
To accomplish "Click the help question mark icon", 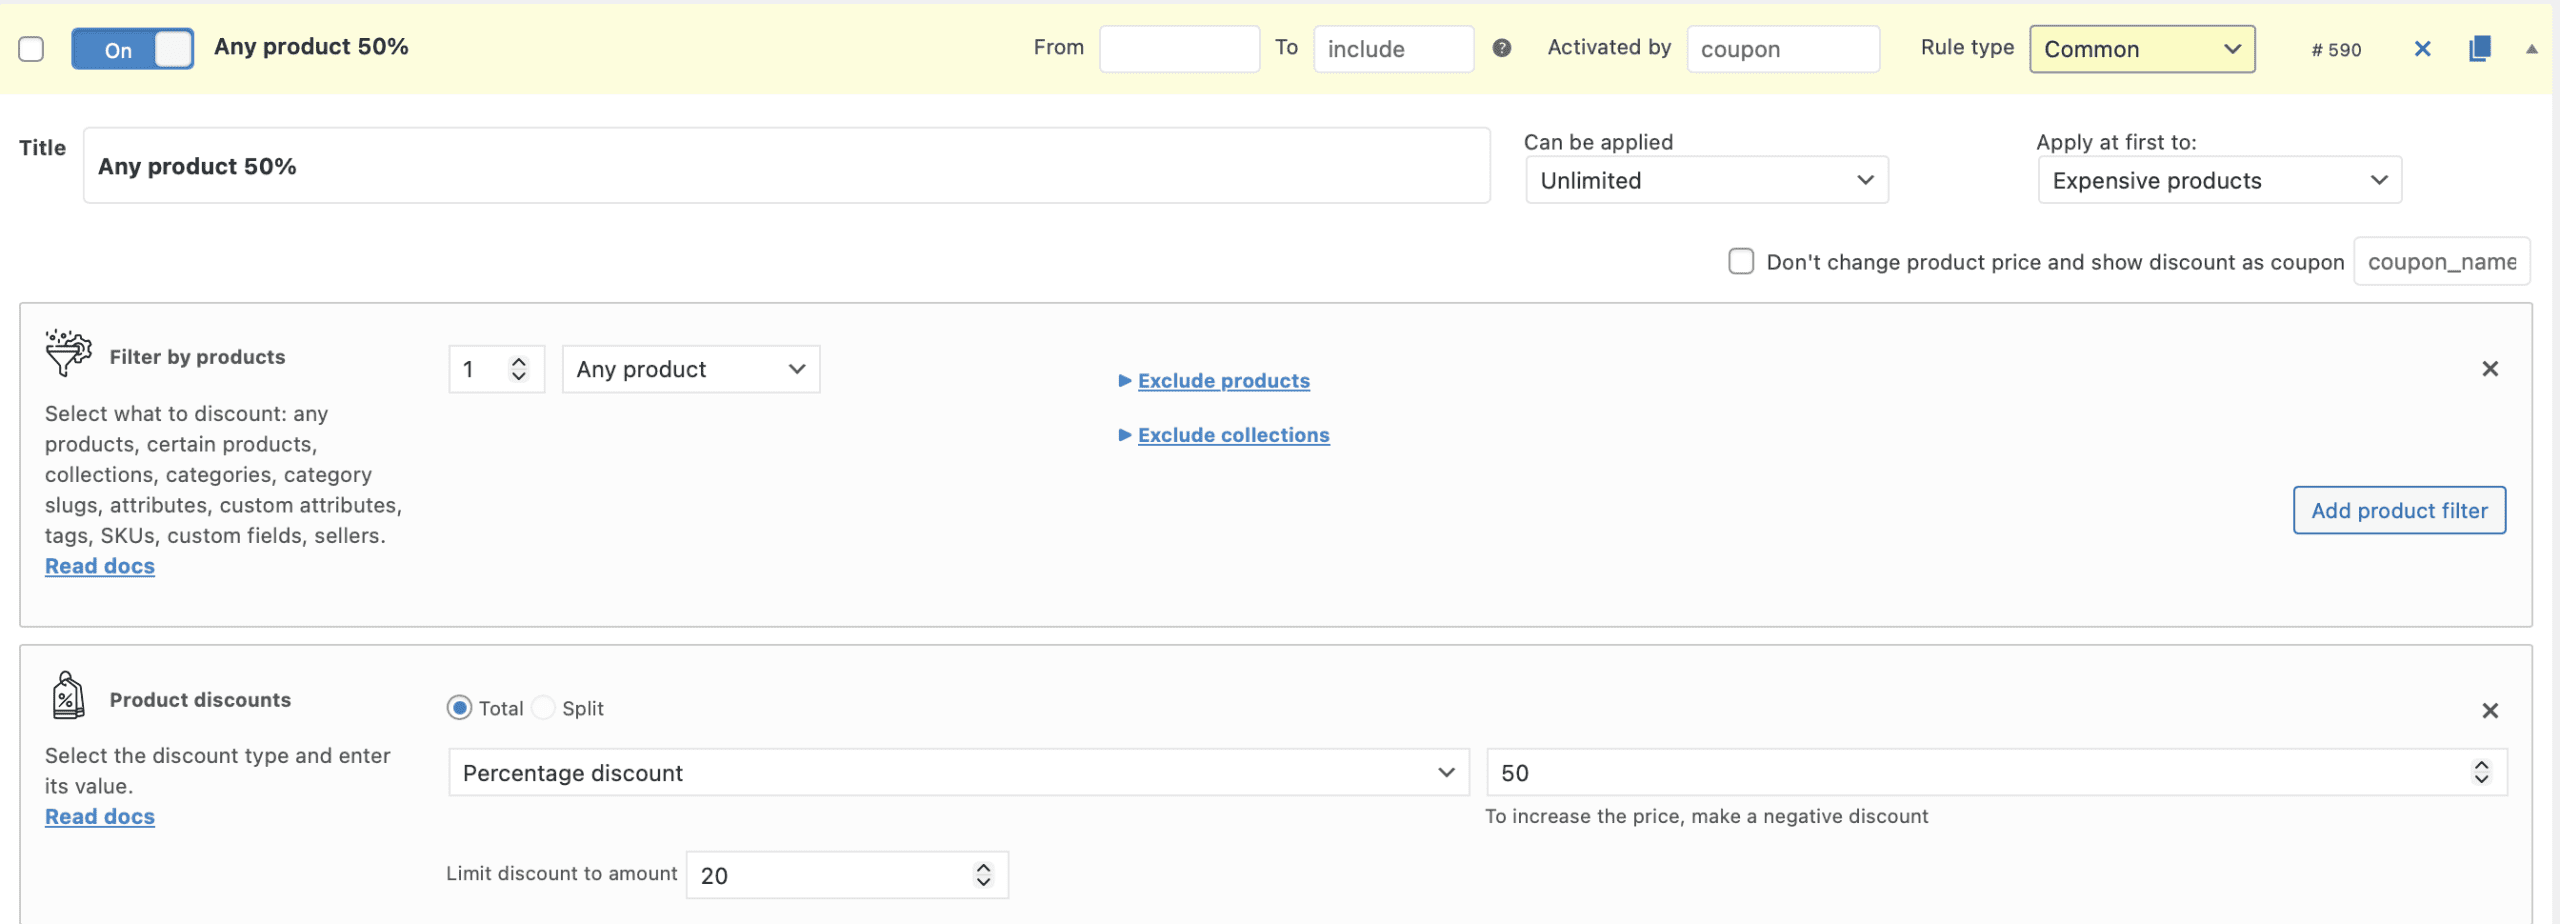I will pos(1501,48).
